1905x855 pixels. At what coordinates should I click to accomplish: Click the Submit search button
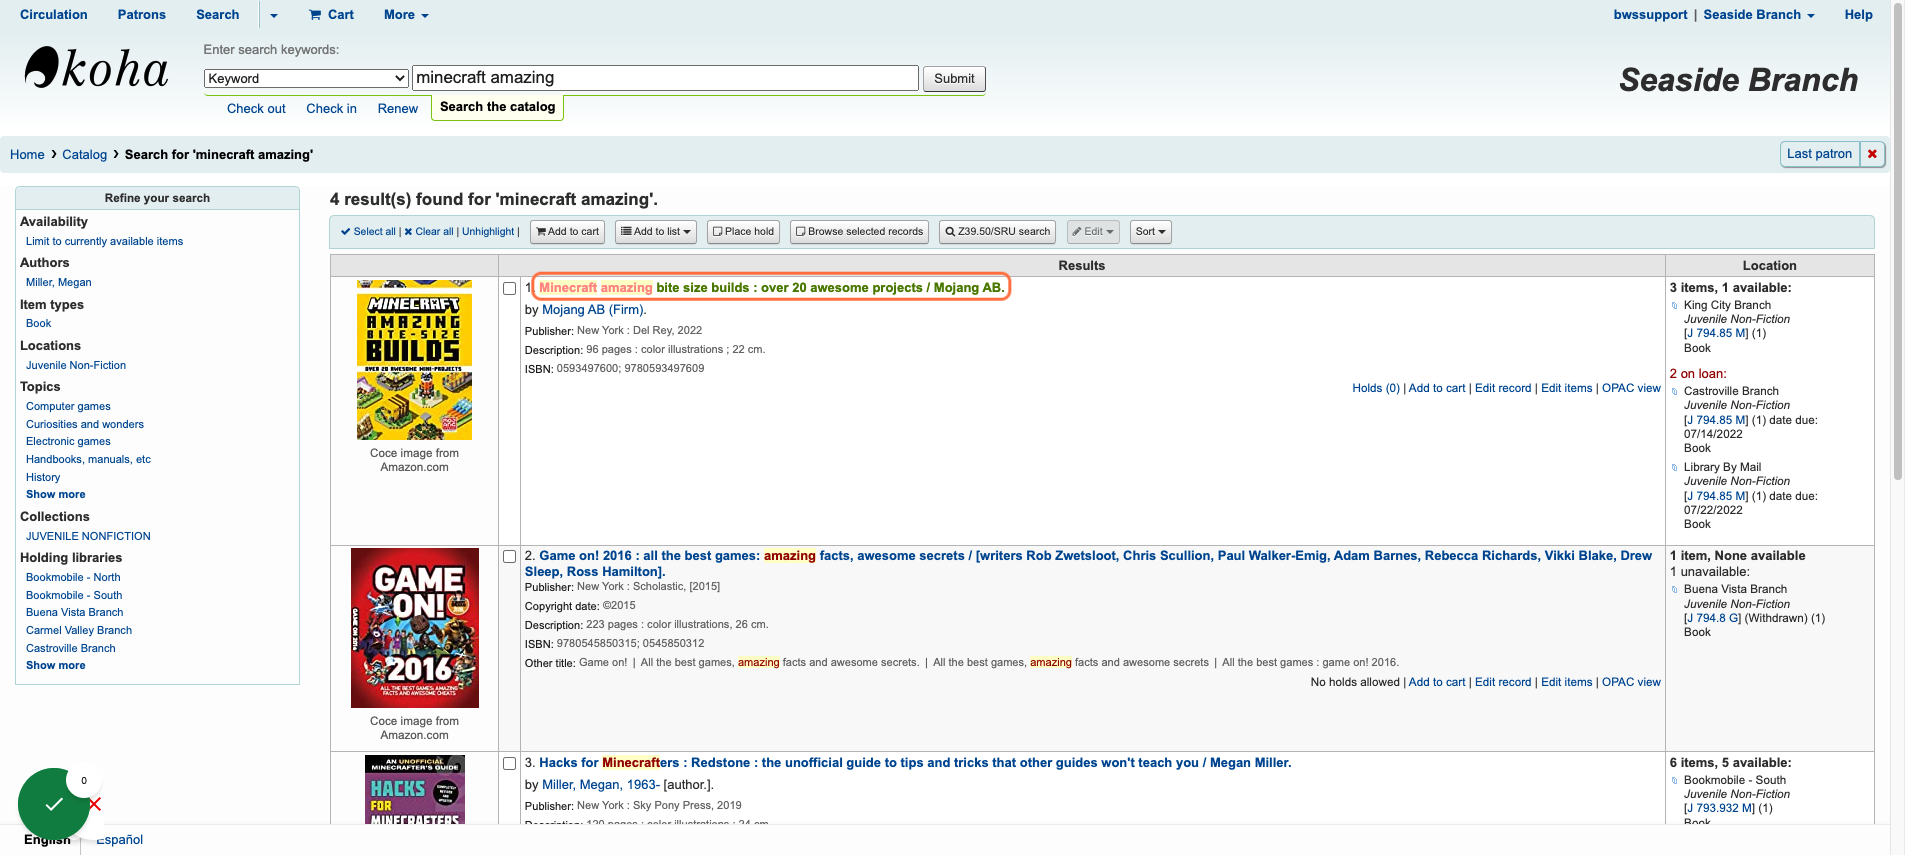(x=954, y=79)
